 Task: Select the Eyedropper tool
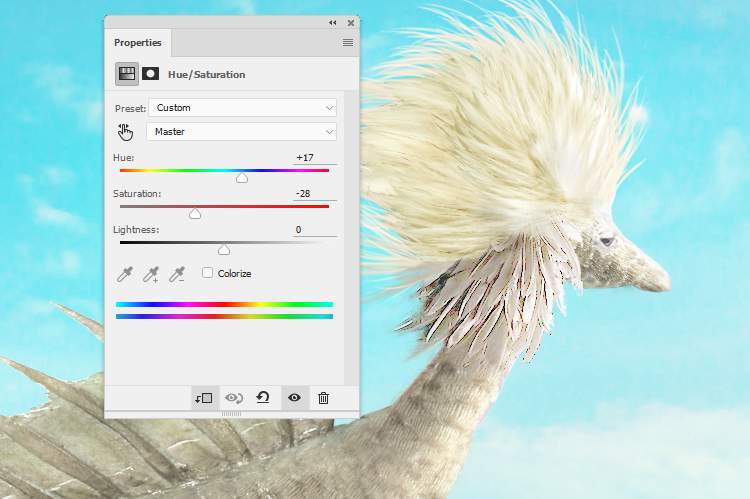point(125,275)
